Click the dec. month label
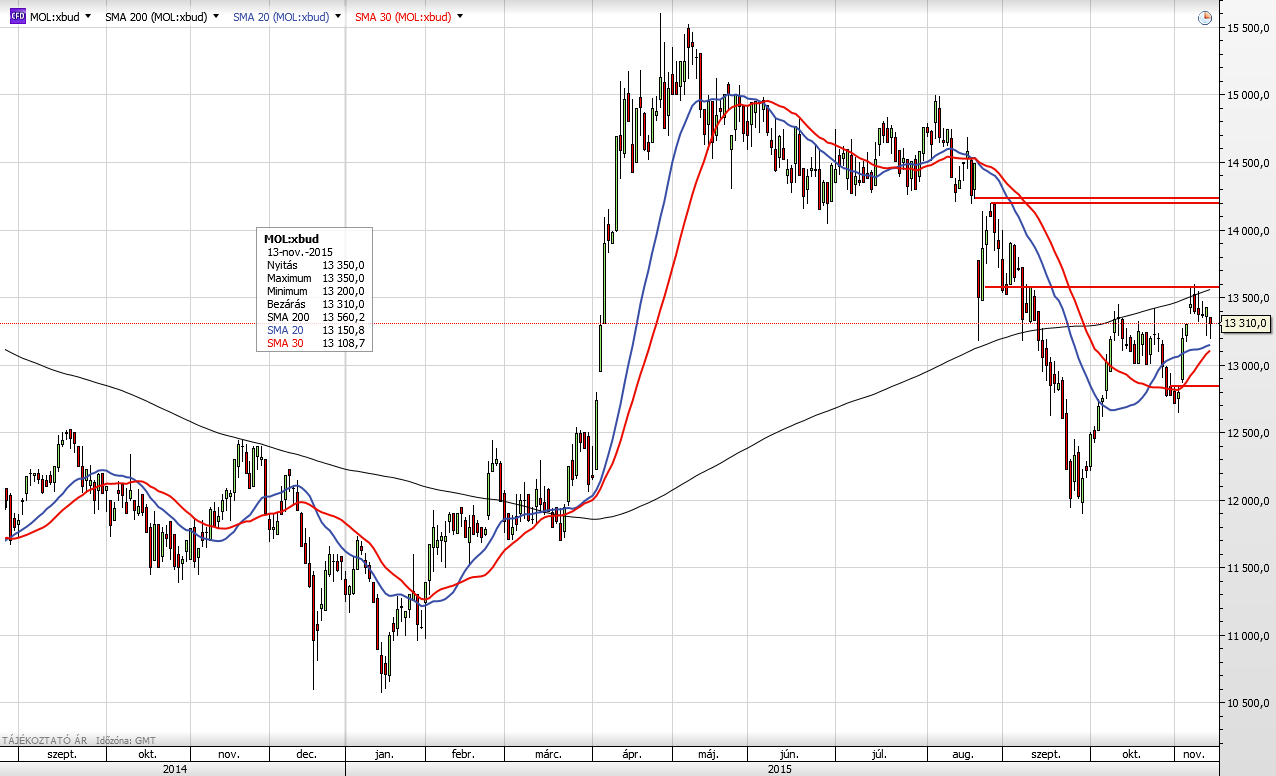 (x=306, y=754)
